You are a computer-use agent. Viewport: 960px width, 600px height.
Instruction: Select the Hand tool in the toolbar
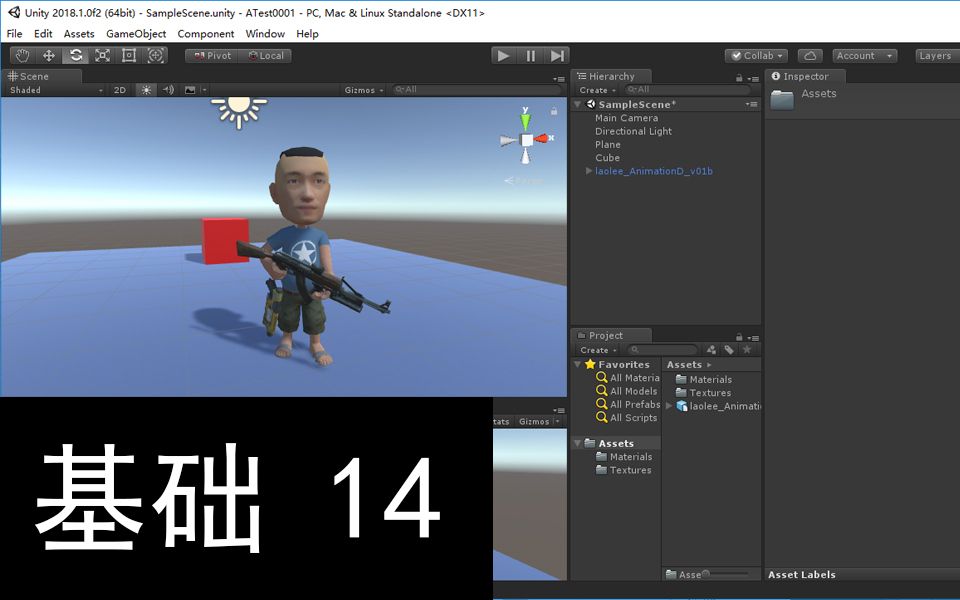[21, 55]
